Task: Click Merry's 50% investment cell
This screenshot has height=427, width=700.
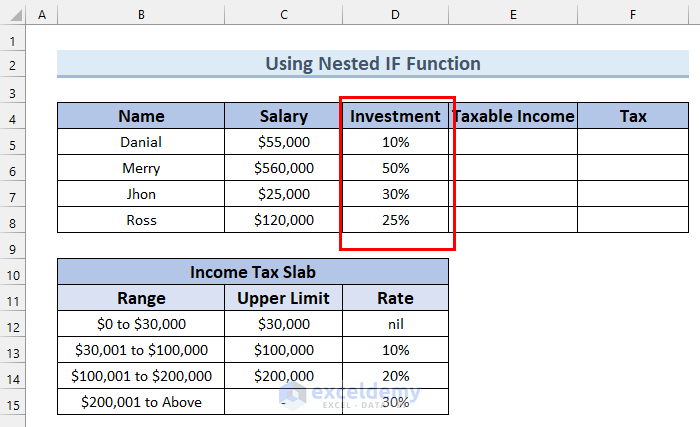Action: coord(395,168)
